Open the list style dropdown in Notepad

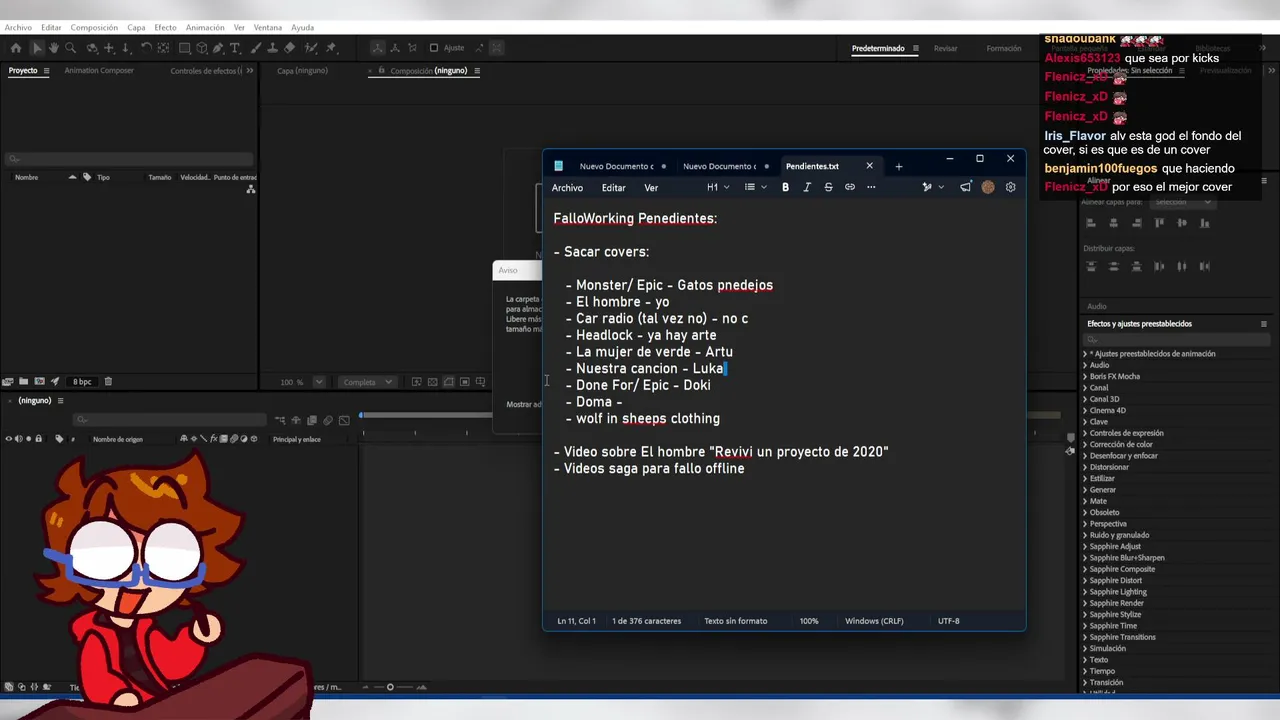click(x=756, y=187)
